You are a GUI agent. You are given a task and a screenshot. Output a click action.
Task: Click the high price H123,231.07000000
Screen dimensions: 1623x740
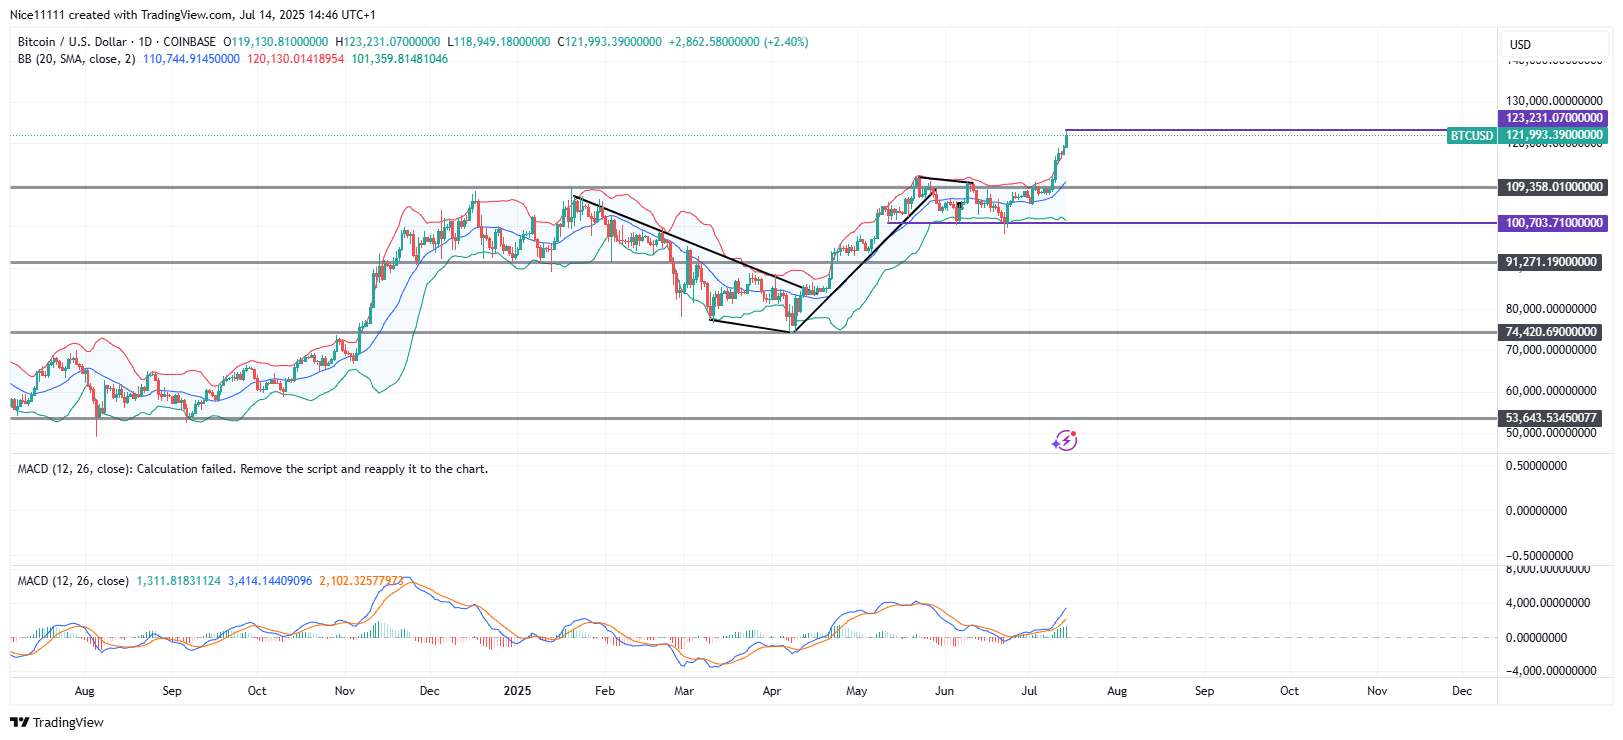pyautogui.click(x=388, y=42)
